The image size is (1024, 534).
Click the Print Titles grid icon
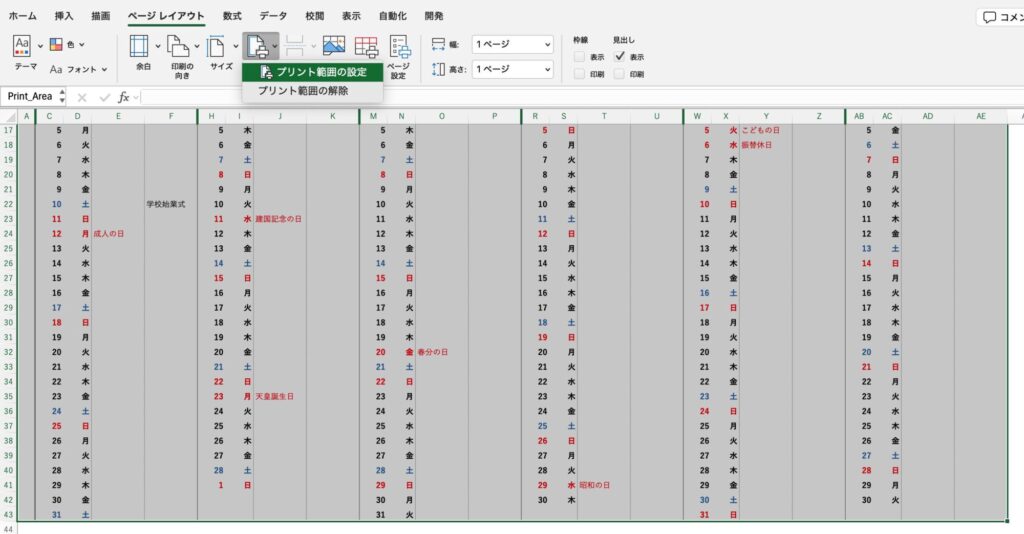(x=366, y=46)
